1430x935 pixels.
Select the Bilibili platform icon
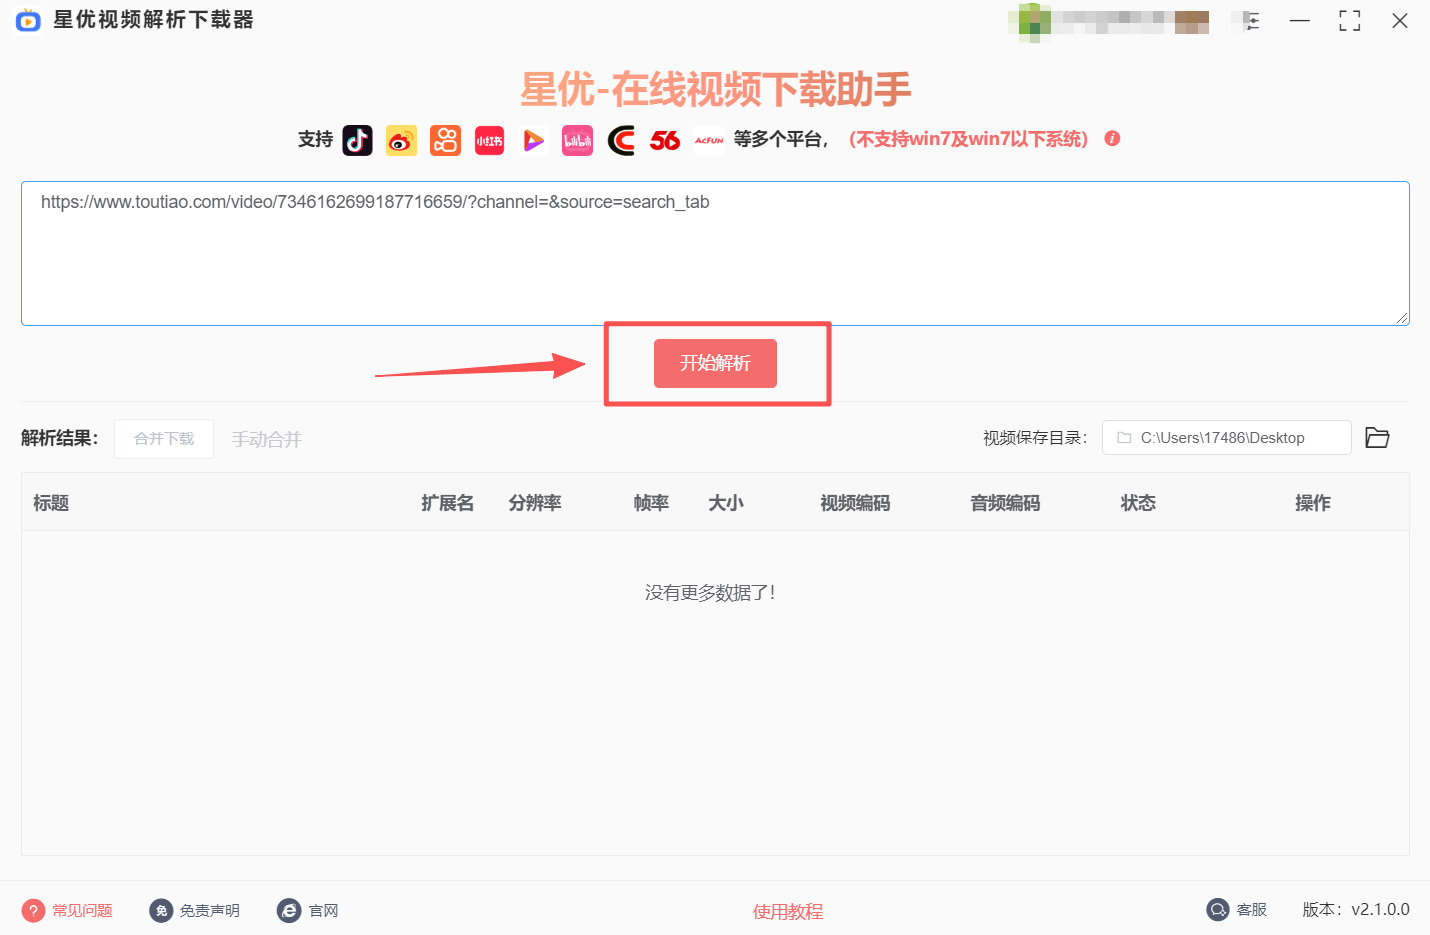click(577, 140)
